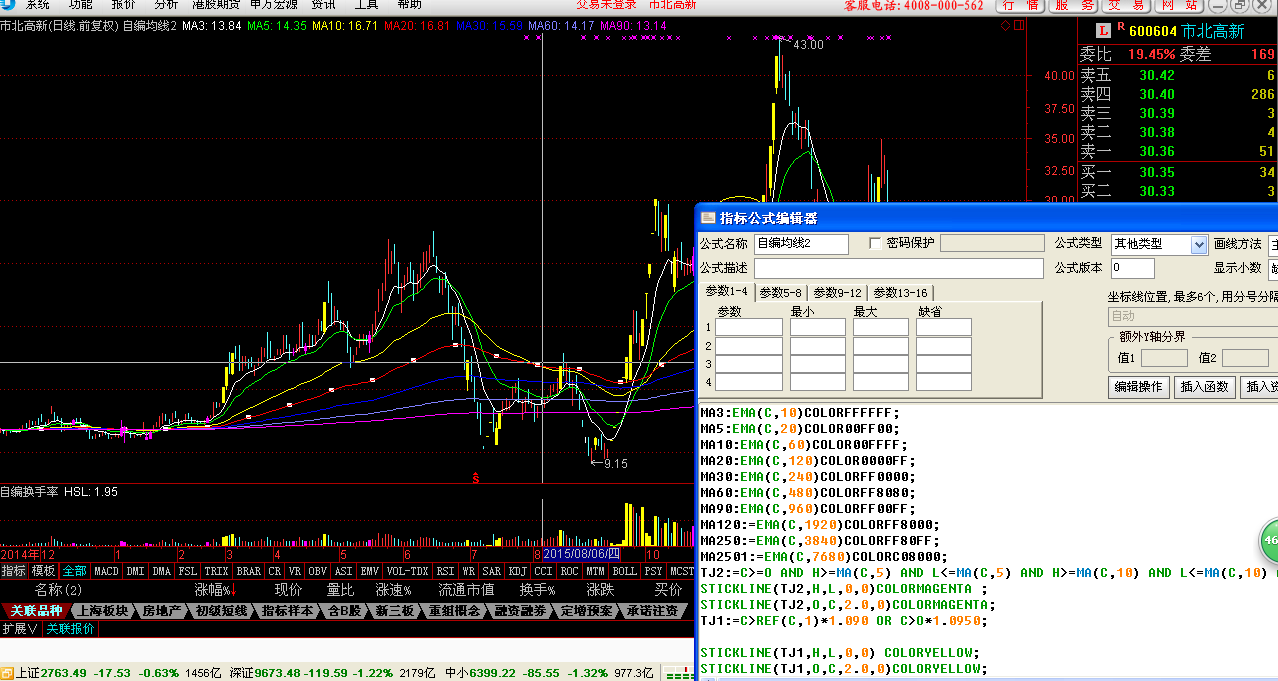
Task: Click the yellow icon left of 上证 index
Action: pyautogui.click(x=7, y=673)
